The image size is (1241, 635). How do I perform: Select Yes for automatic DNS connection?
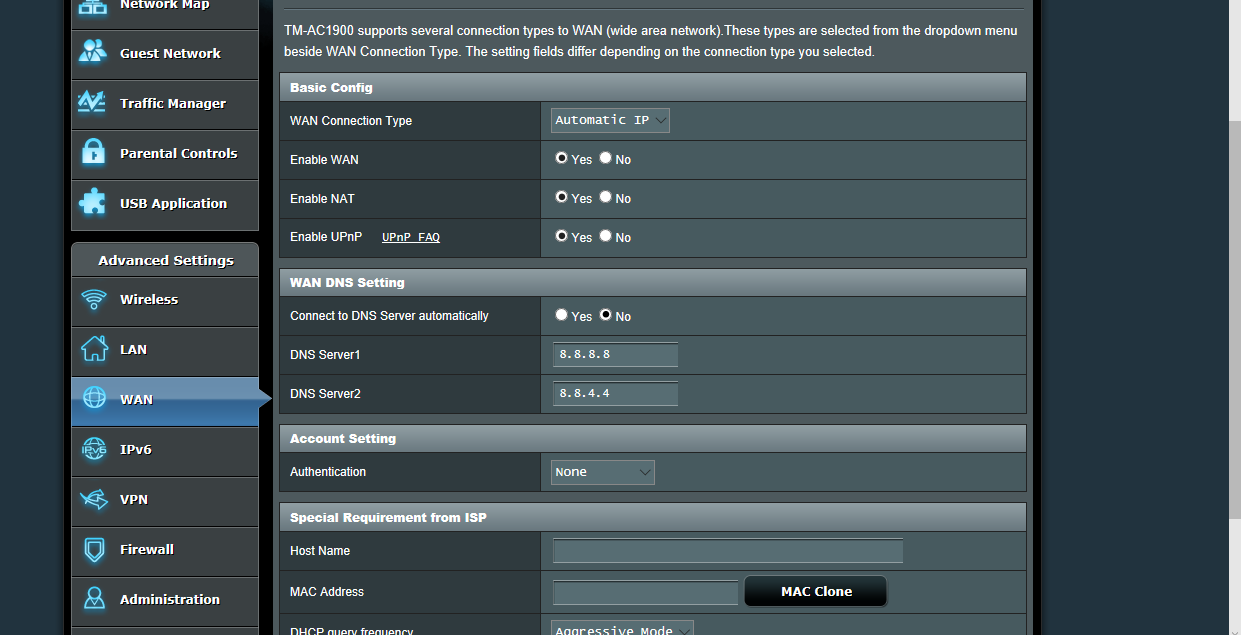(562, 315)
